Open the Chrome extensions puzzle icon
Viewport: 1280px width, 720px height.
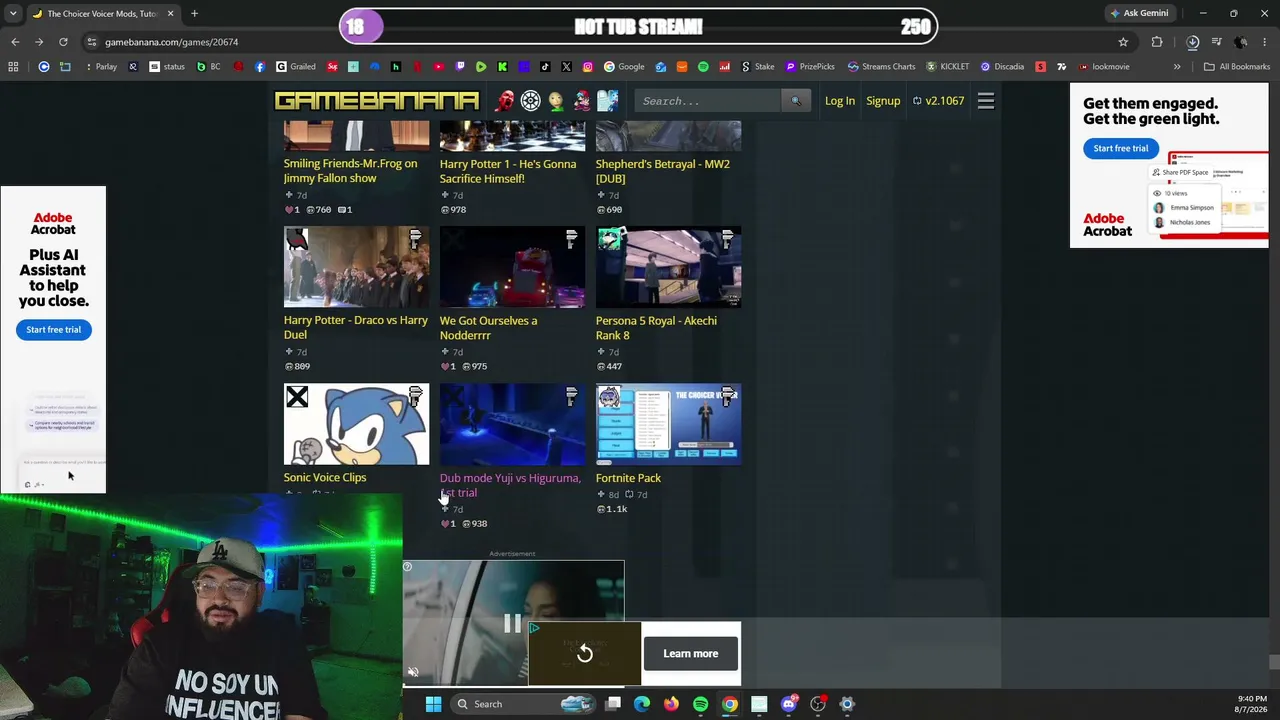click(1157, 42)
